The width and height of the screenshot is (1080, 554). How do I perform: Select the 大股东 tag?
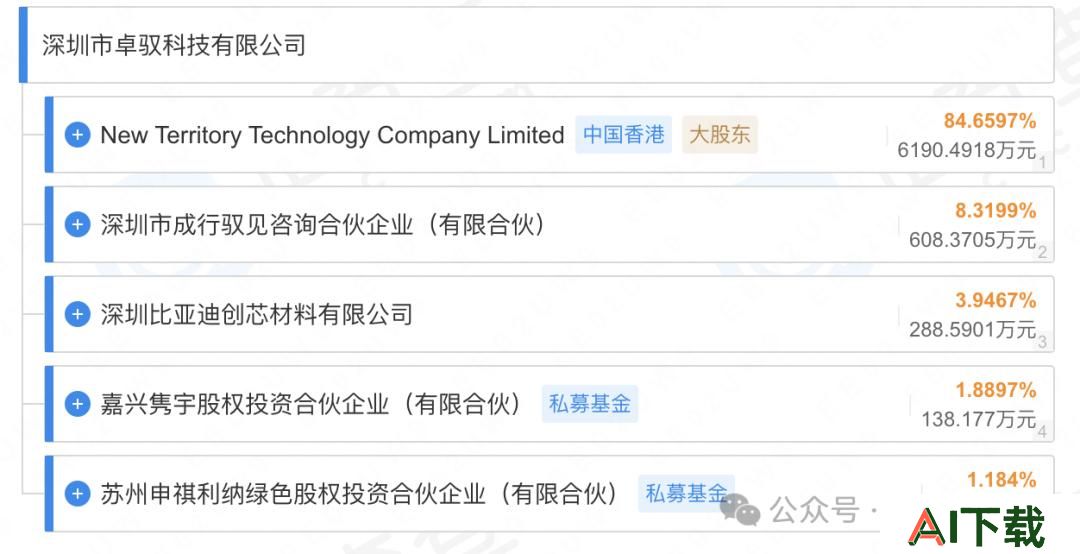pyautogui.click(x=720, y=134)
